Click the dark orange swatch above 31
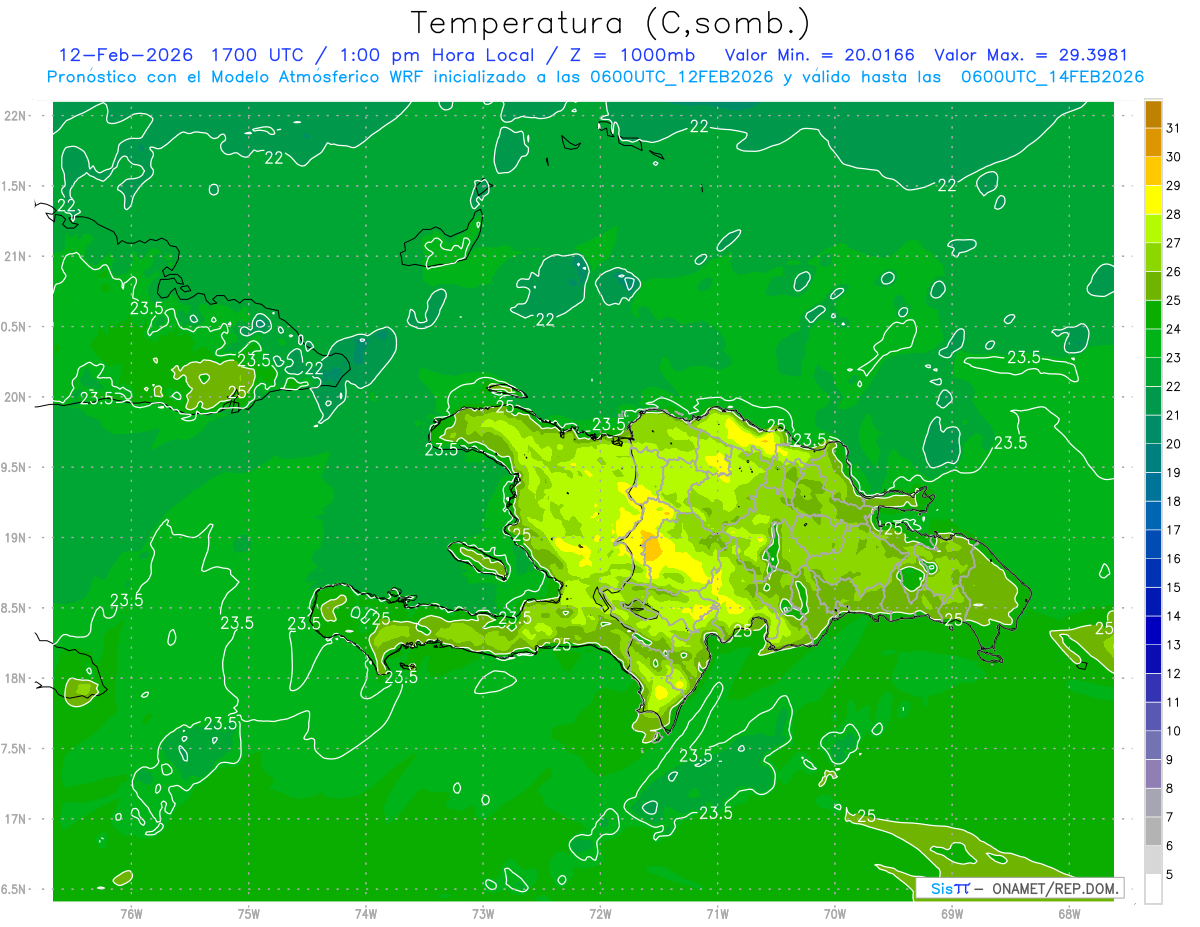 tap(1153, 114)
